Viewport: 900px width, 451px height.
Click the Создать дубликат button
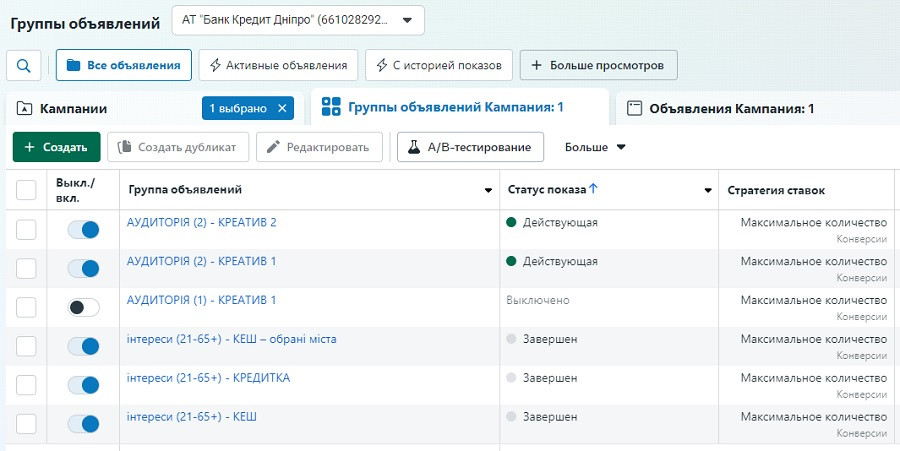[178, 147]
